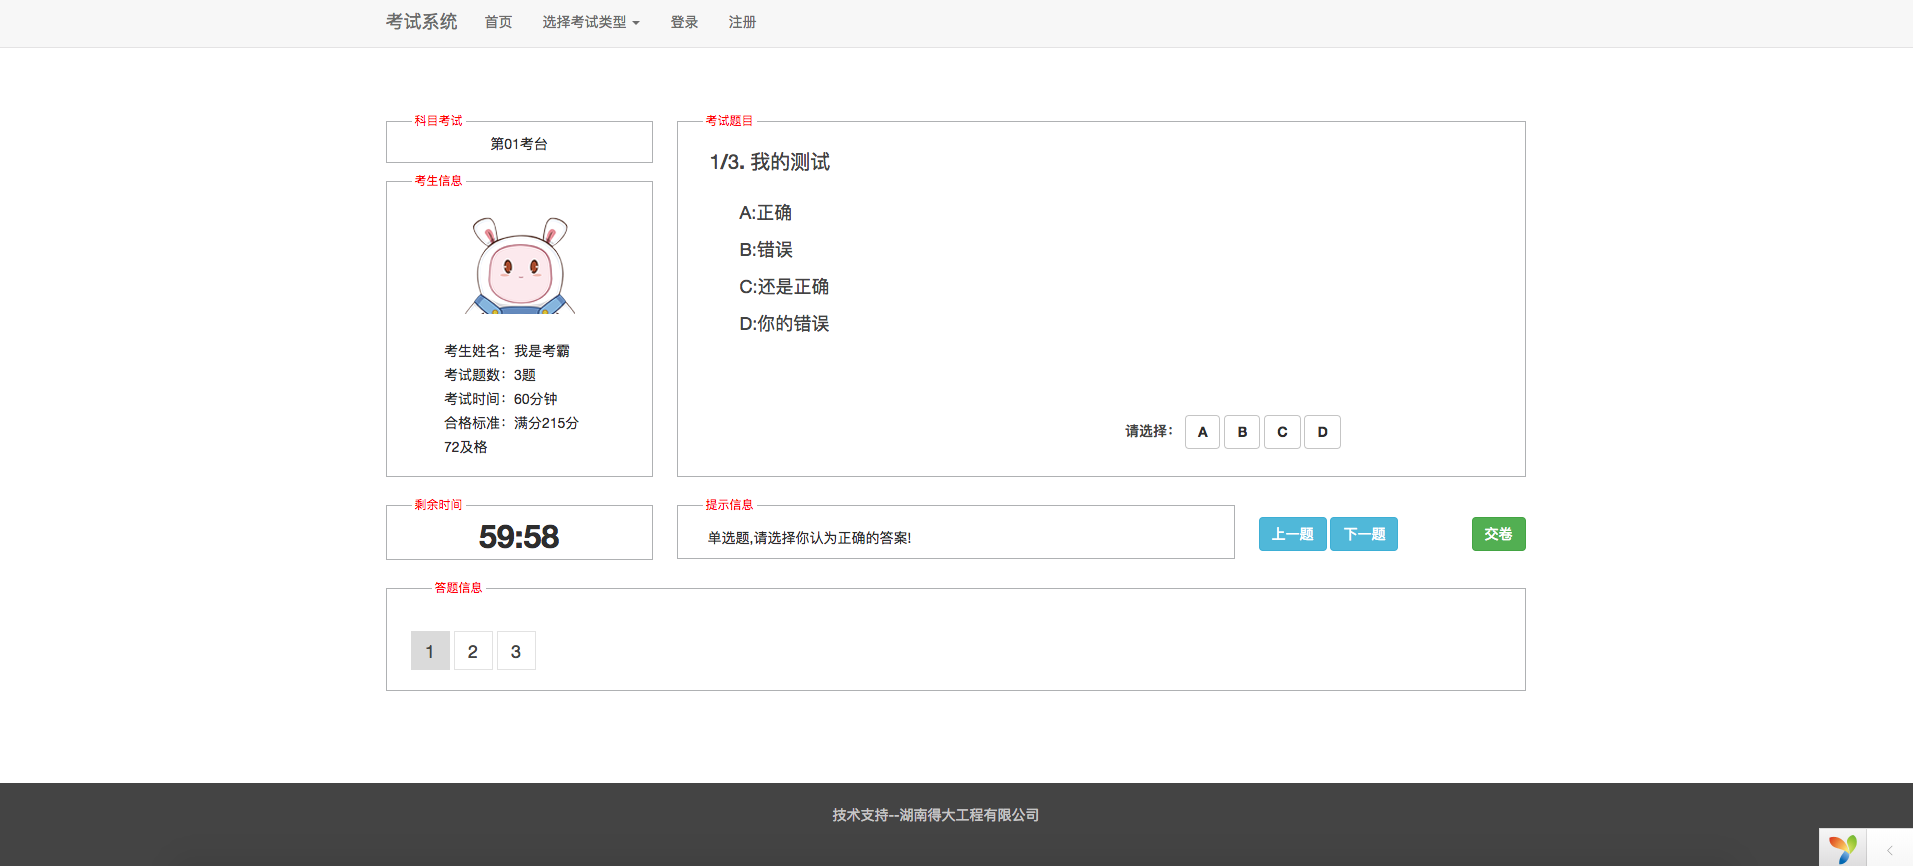Select option text B:错误
The width and height of the screenshot is (1913, 866).
(766, 250)
